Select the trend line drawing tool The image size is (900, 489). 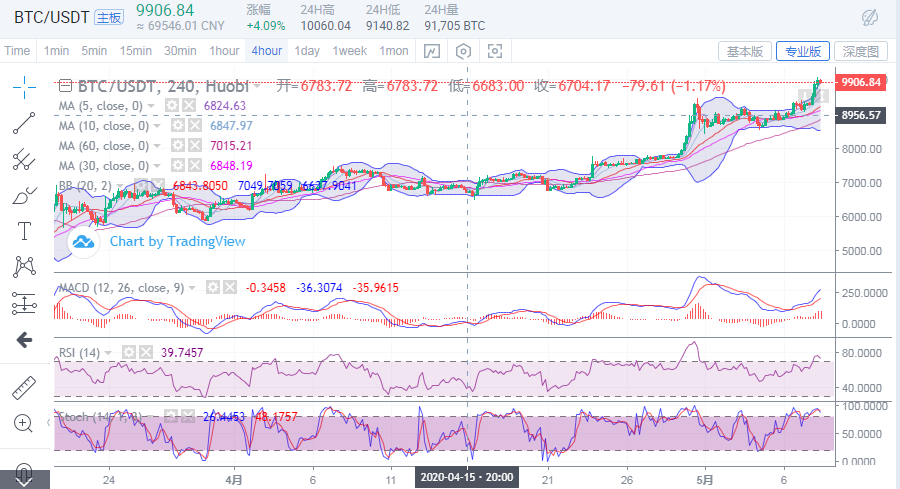[x=24, y=123]
